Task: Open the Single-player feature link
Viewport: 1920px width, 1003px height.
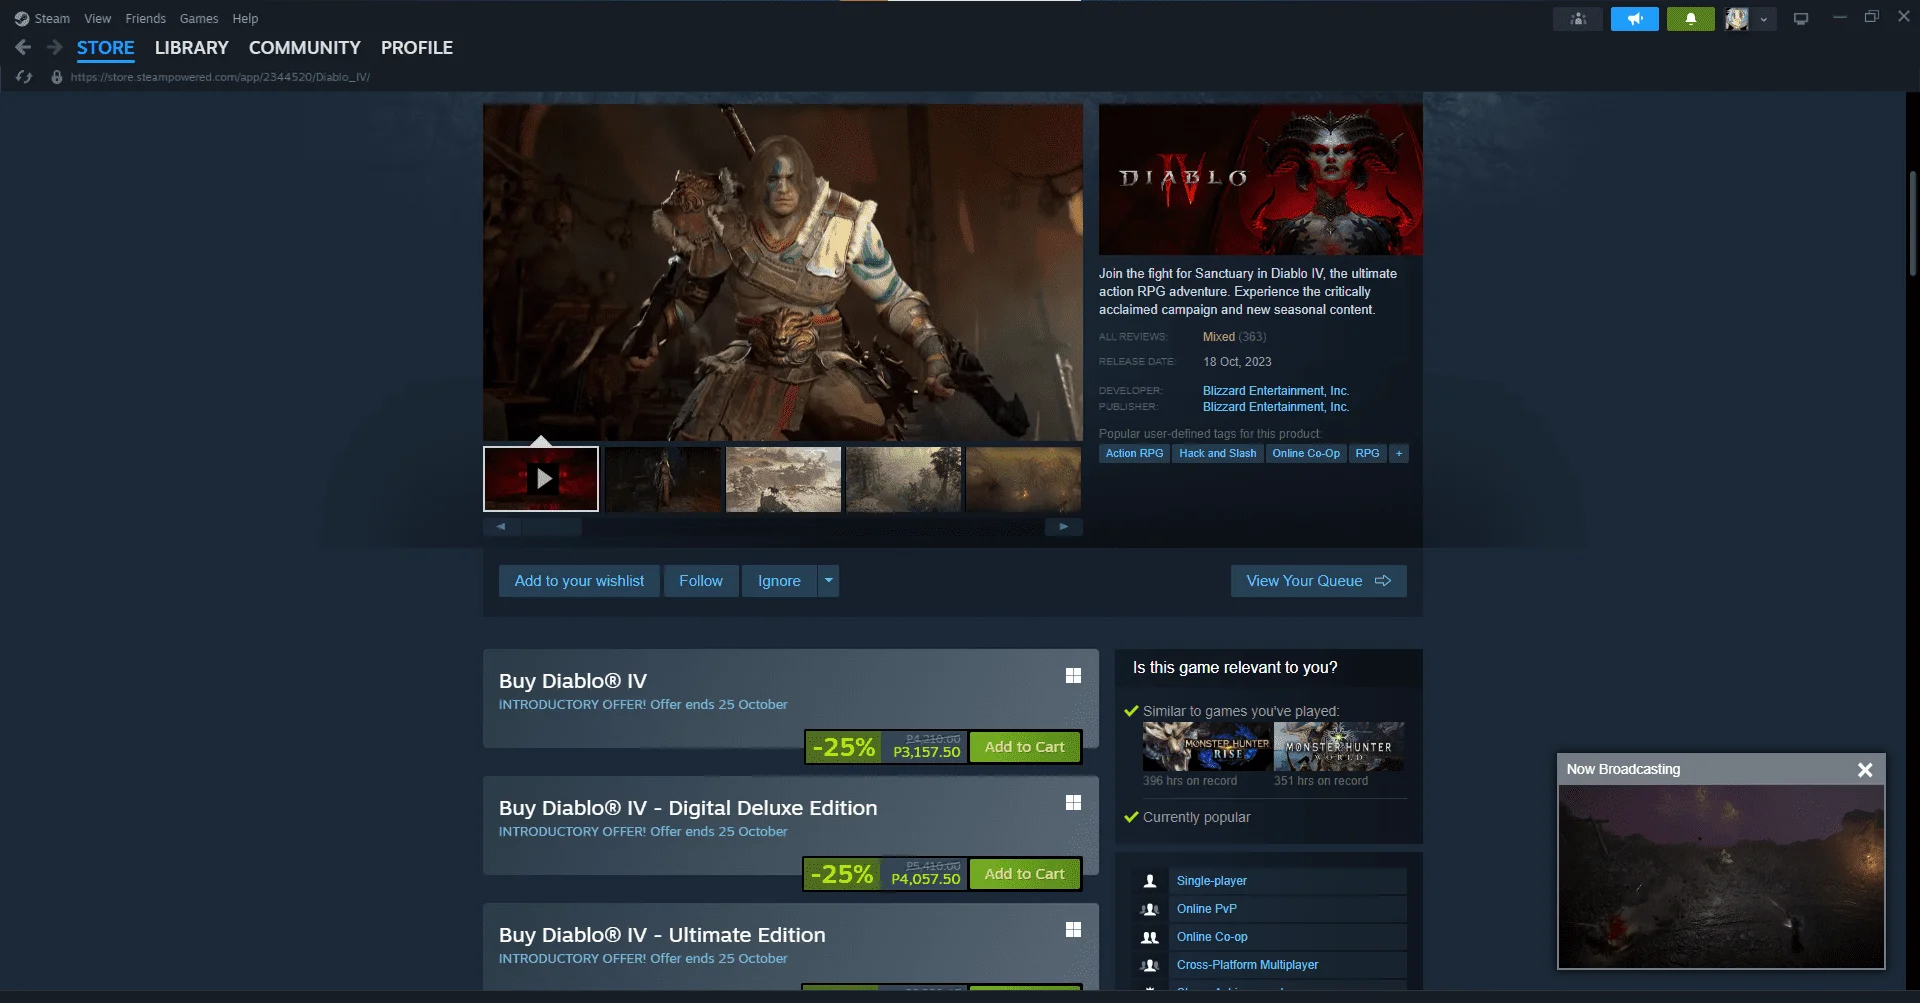Action: coord(1212,881)
